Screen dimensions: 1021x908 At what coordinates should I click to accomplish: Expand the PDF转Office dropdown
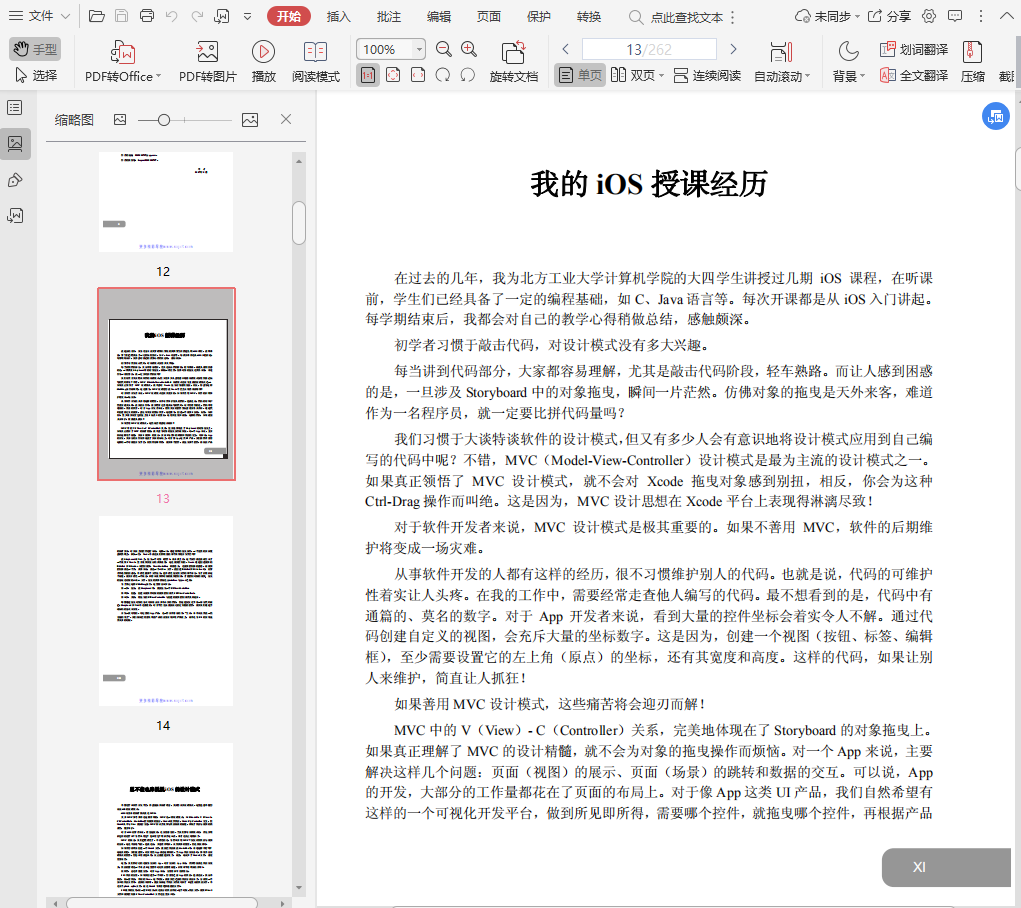point(158,76)
